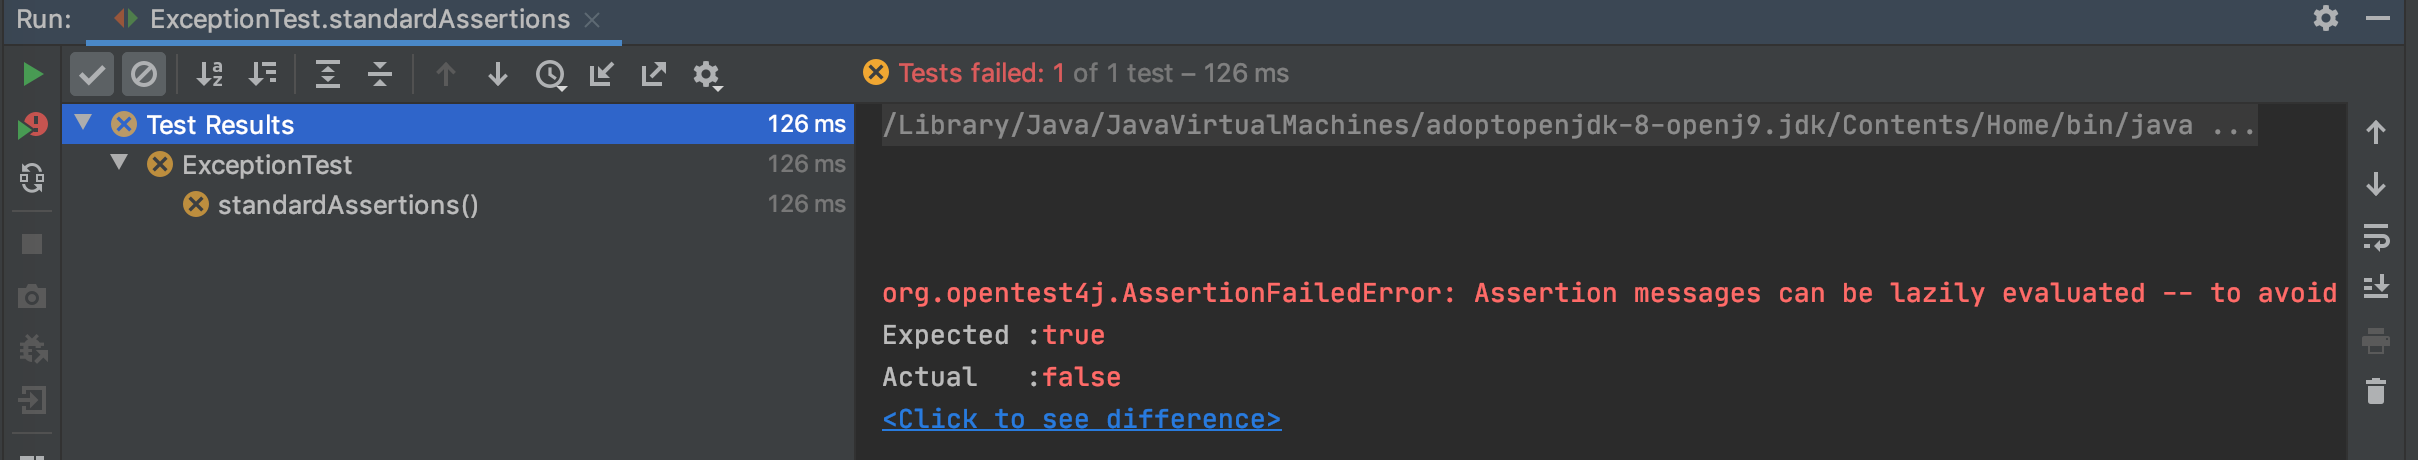Screen dimensions: 2418x460
Task: Jump to next failed test arrow
Action: pos(498,74)
